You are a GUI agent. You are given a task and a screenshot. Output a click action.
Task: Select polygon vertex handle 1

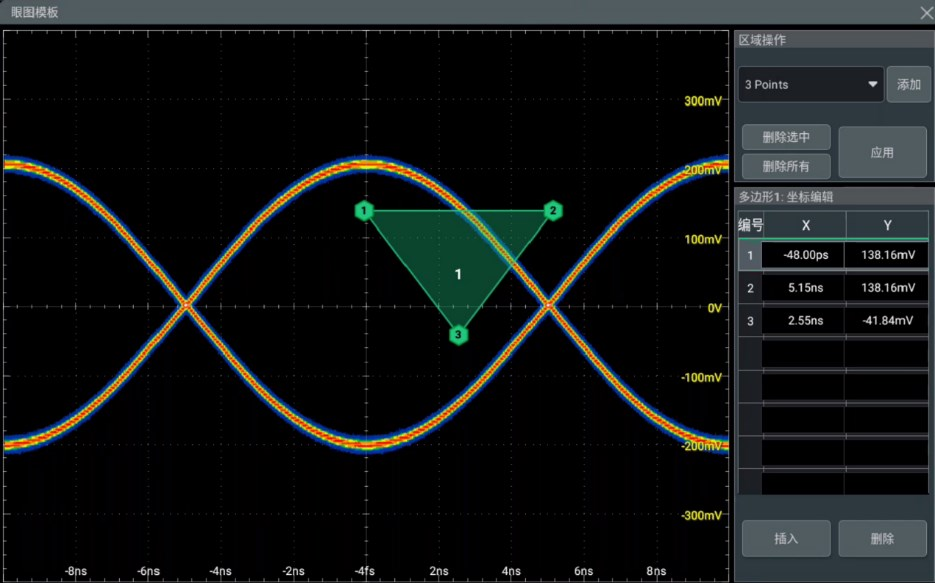point(364,210)
